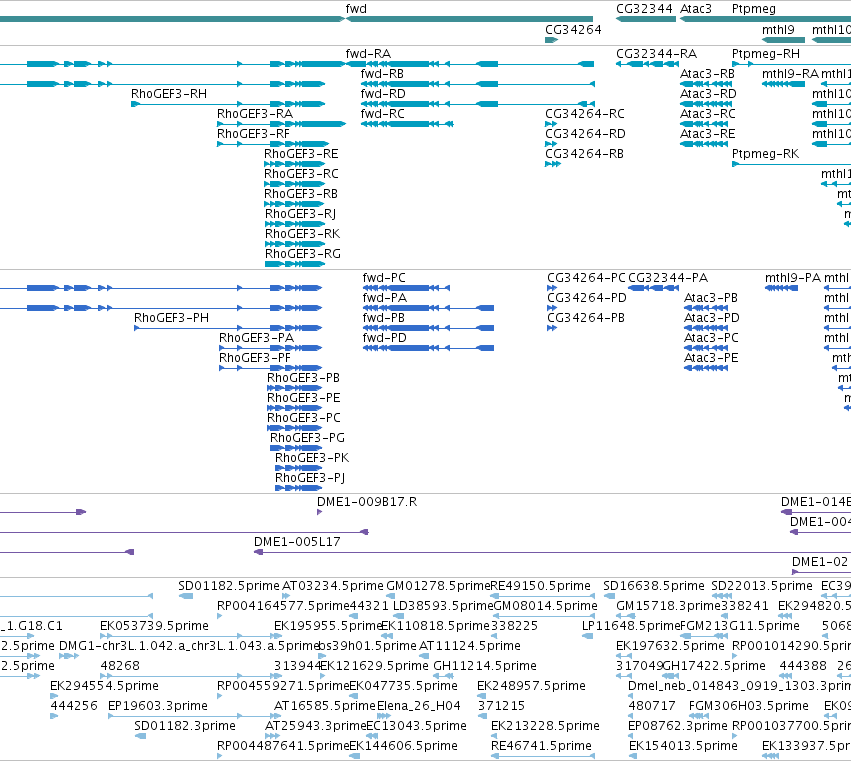Select protein mthl9-PA

click(x=782, y=288)
